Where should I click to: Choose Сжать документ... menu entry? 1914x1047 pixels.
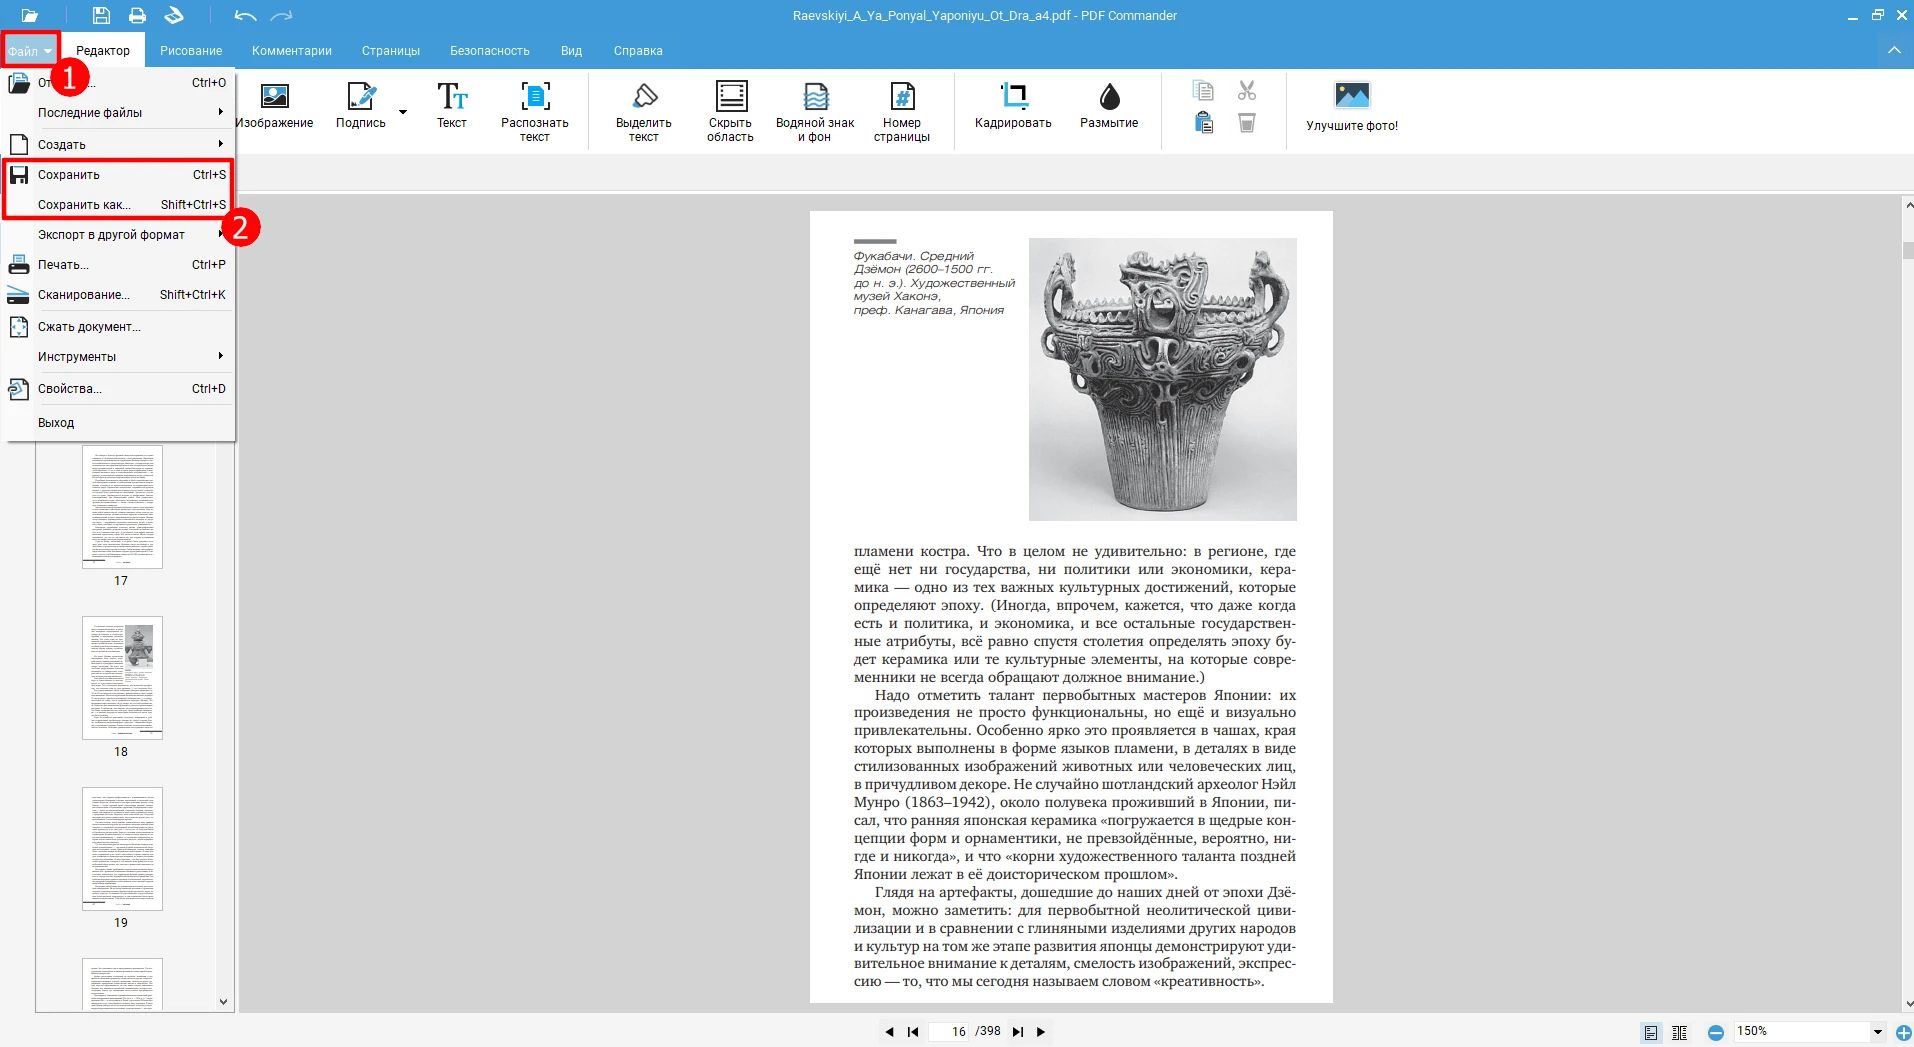[x=119, y=327]
